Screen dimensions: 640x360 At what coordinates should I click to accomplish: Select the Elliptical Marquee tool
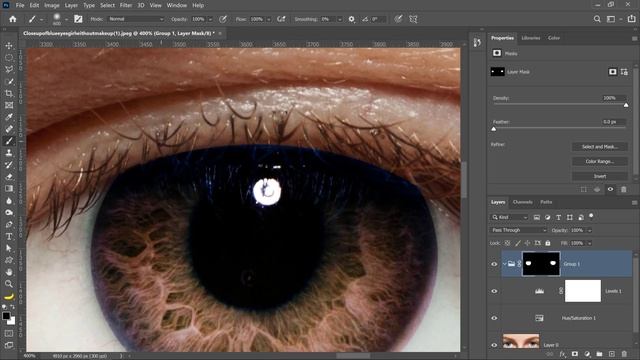(9, 58)
